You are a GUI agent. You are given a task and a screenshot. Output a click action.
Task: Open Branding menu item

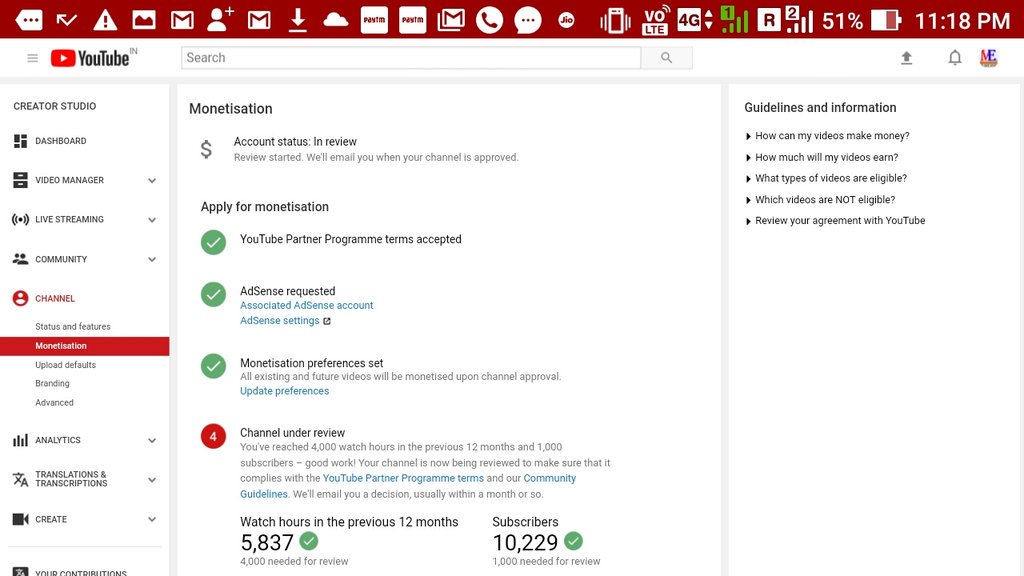52,383
